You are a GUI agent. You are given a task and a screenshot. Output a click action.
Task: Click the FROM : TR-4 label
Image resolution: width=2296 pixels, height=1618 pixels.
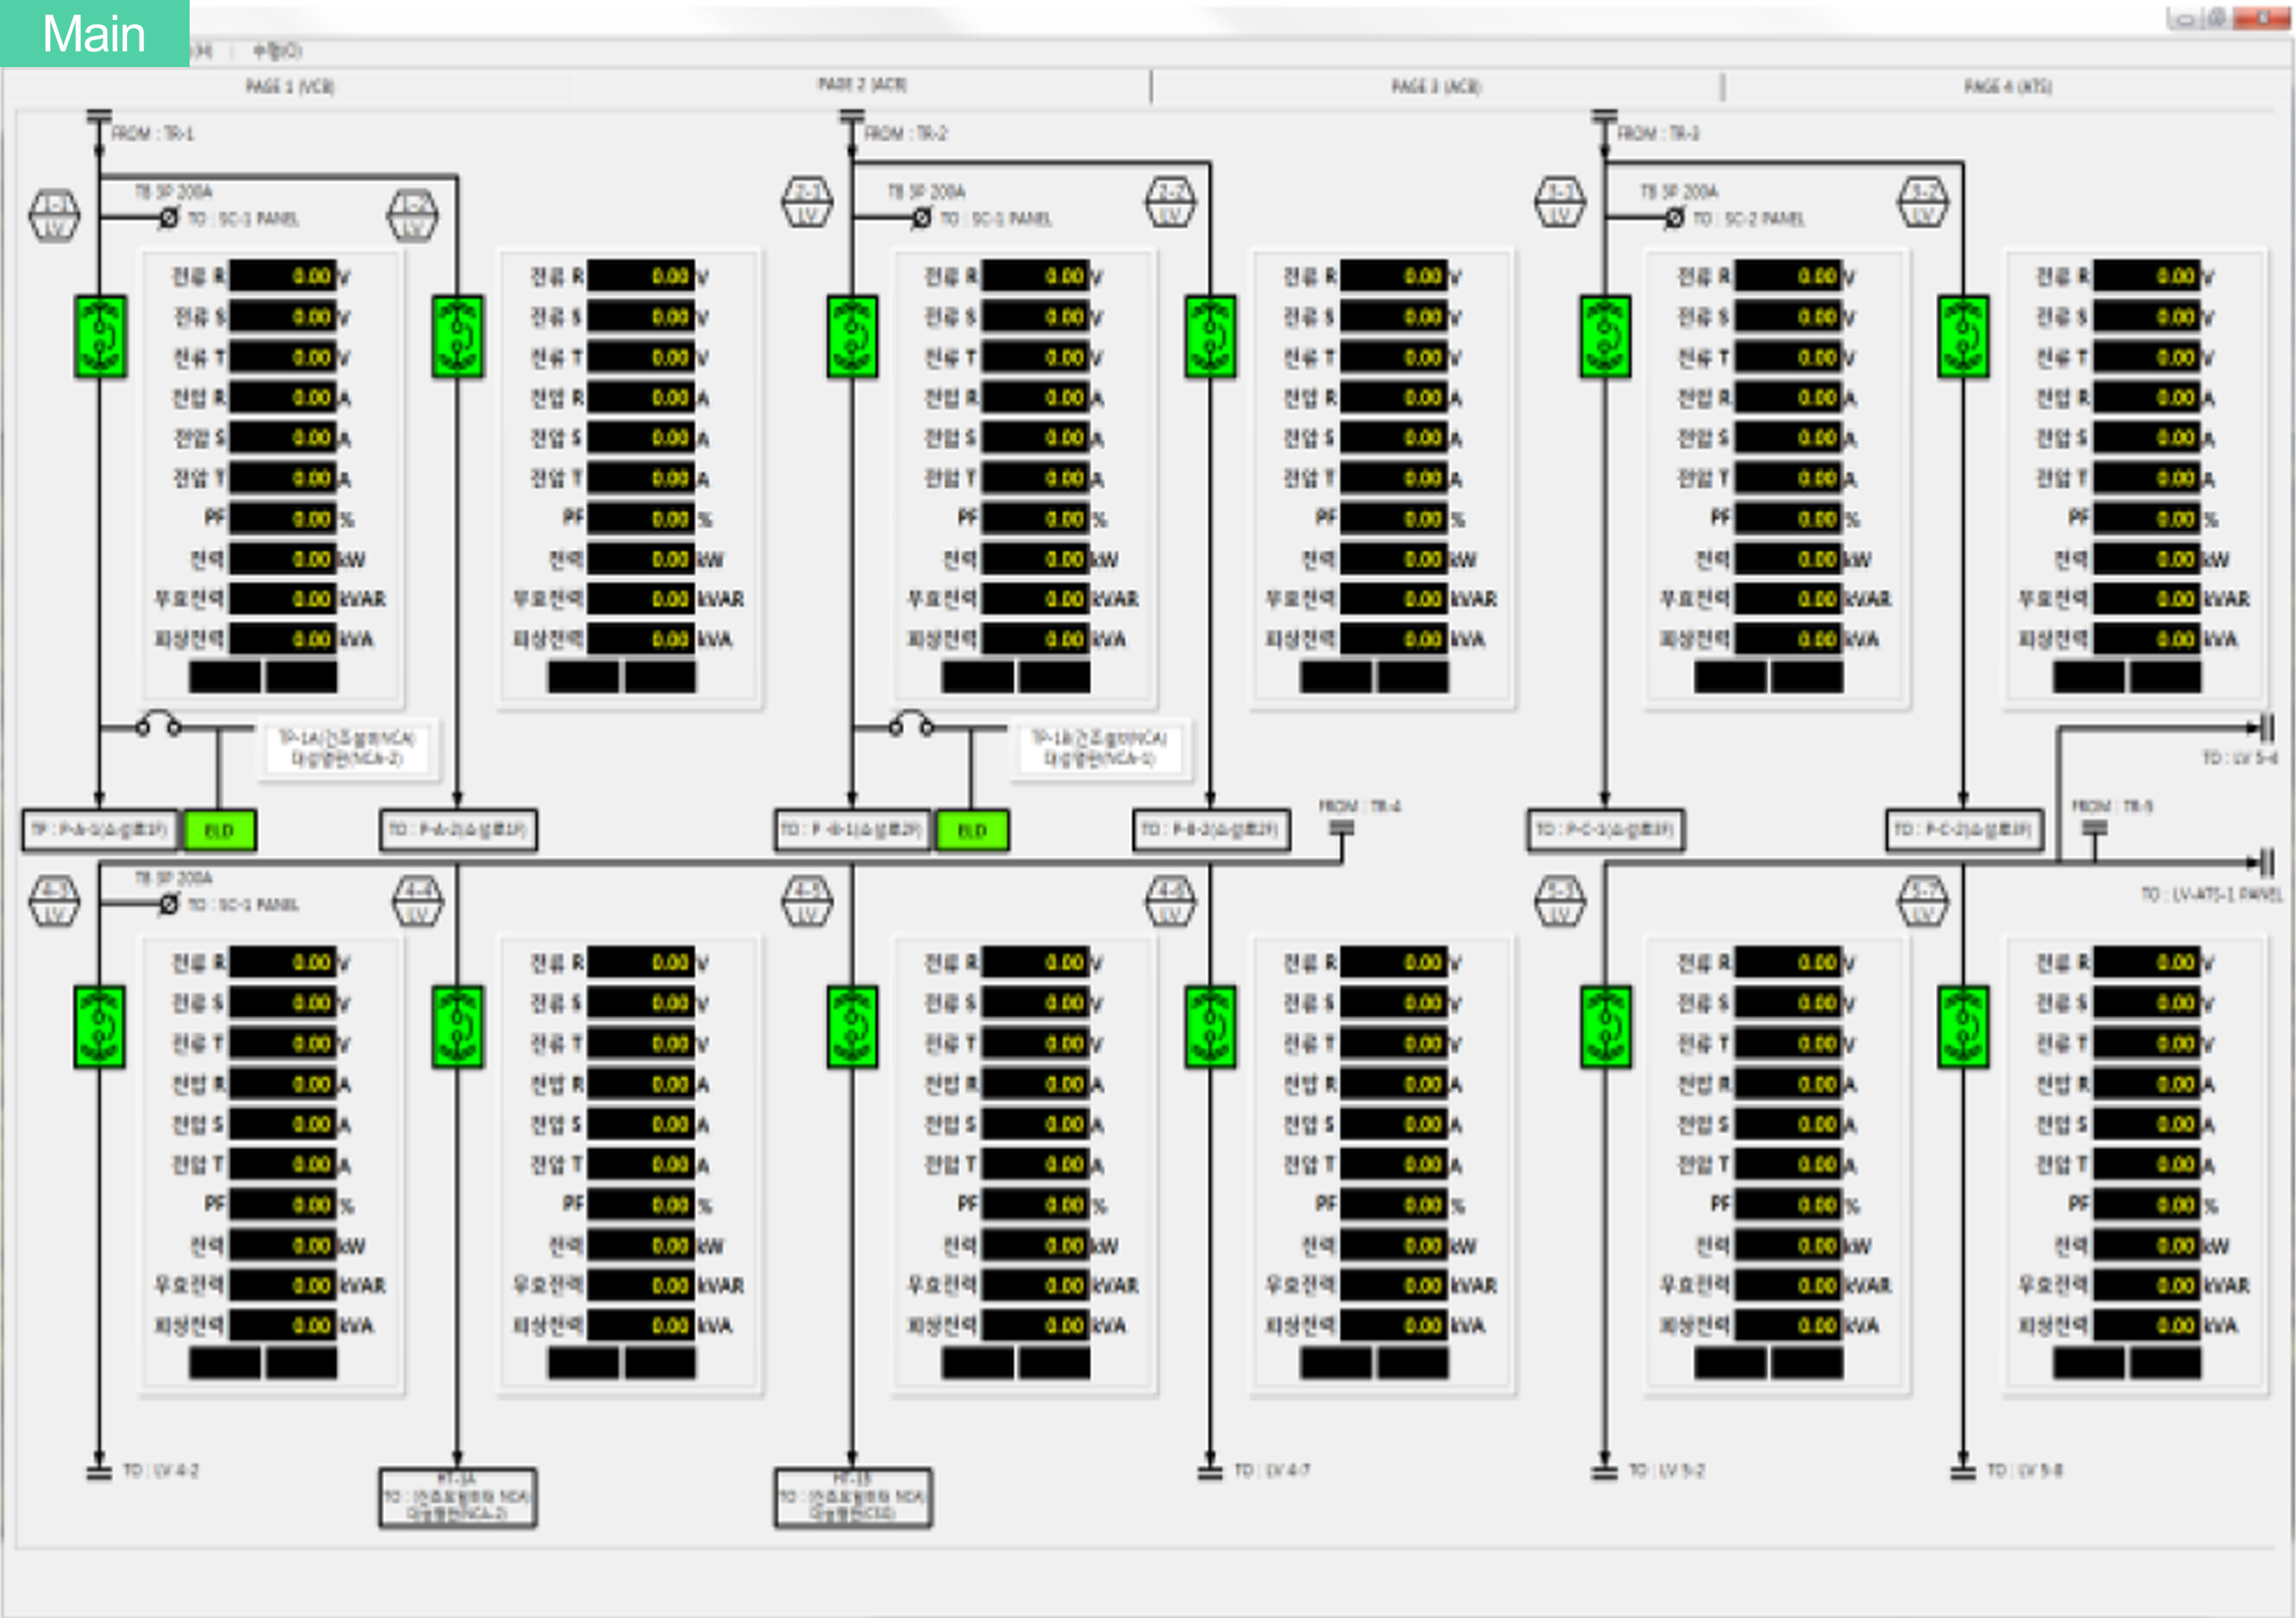1360,806
